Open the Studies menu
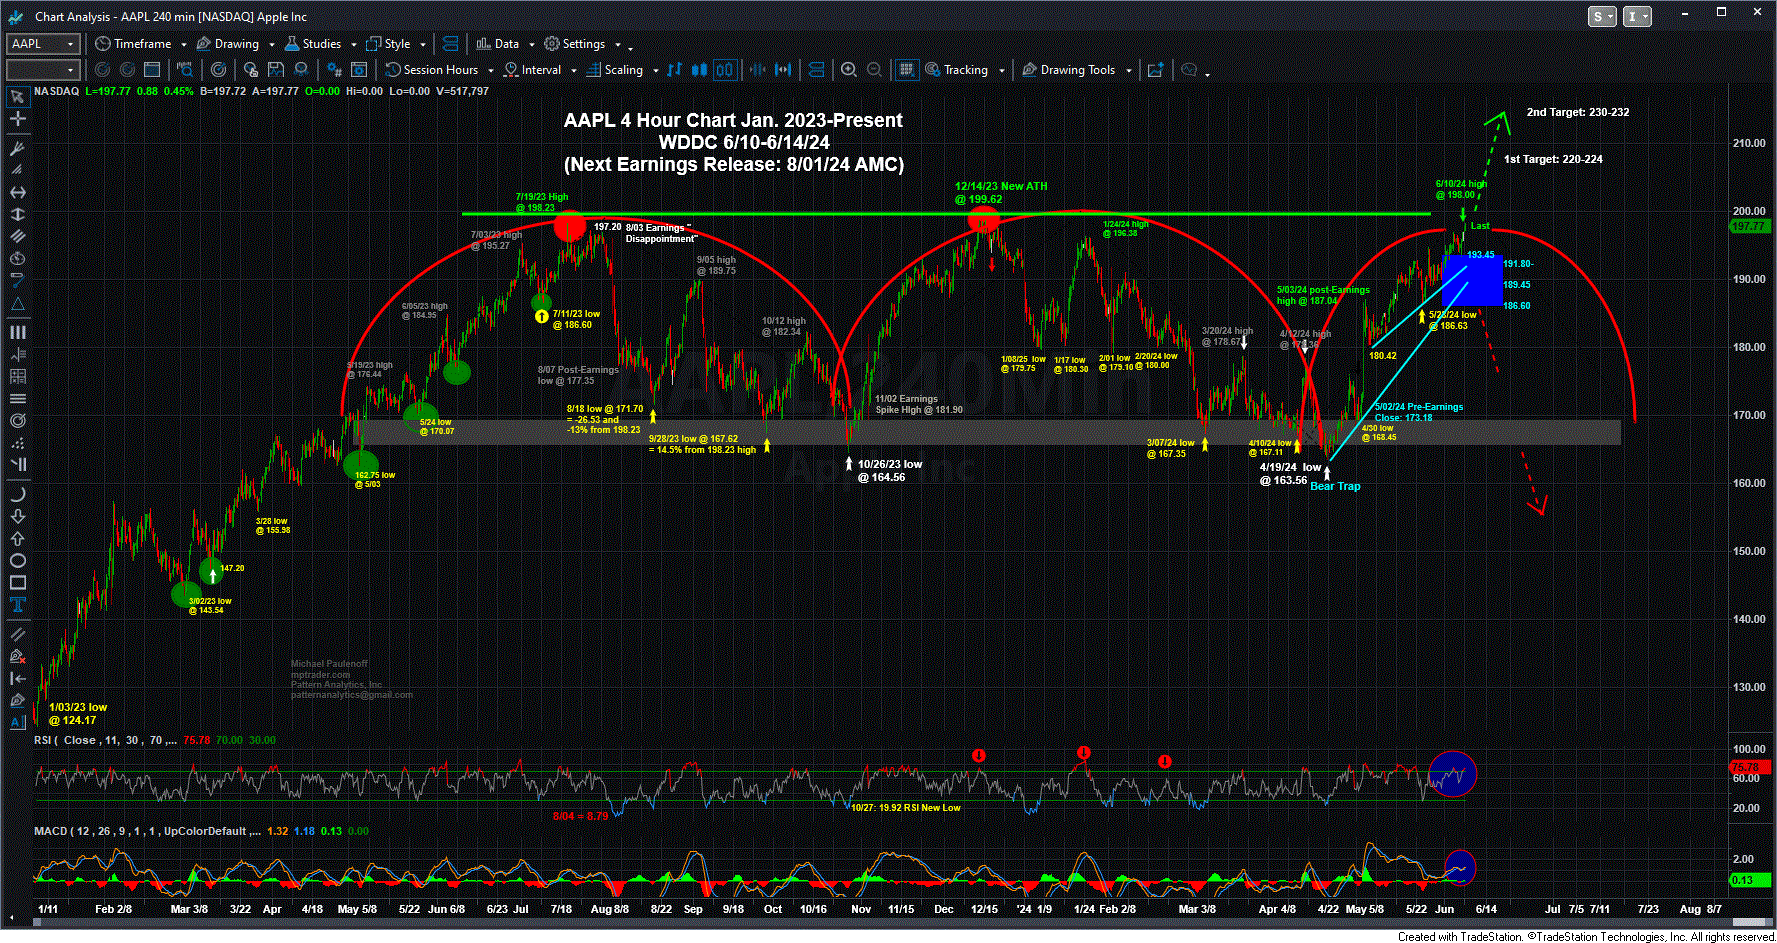Screen dimensions: 1777x943 313,44
